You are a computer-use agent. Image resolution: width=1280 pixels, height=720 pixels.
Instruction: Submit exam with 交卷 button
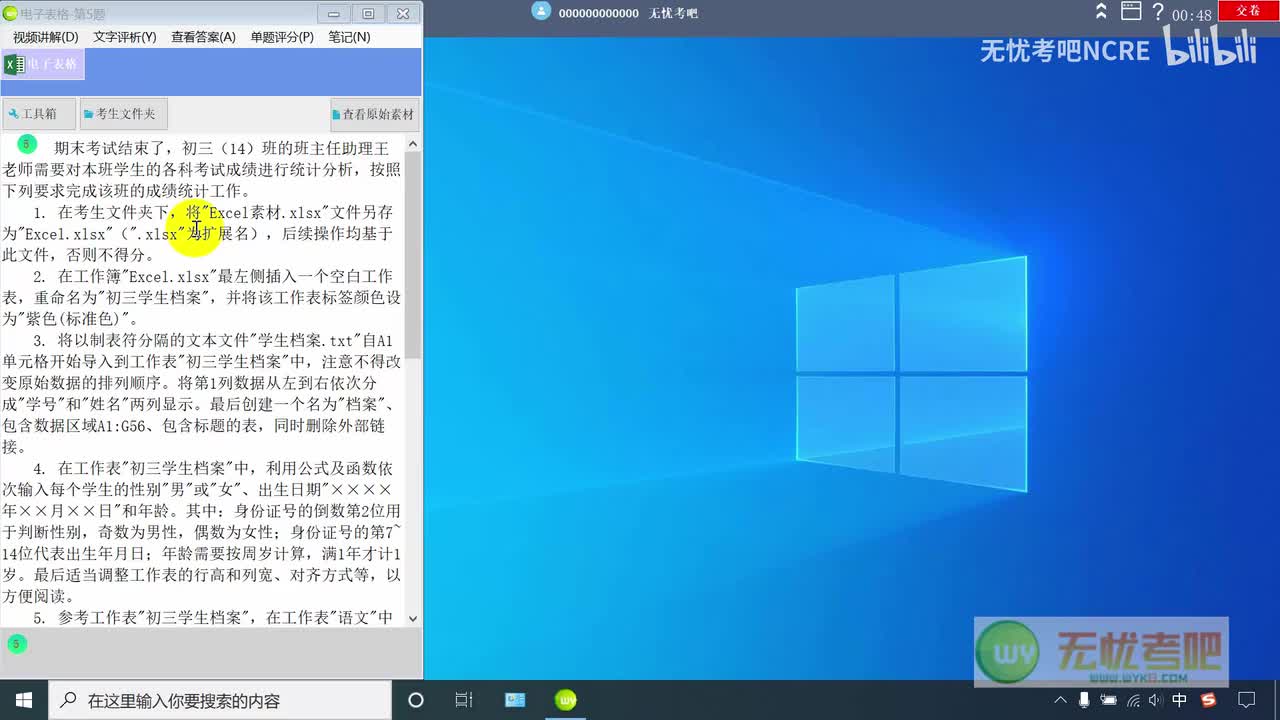[1248, 10]
